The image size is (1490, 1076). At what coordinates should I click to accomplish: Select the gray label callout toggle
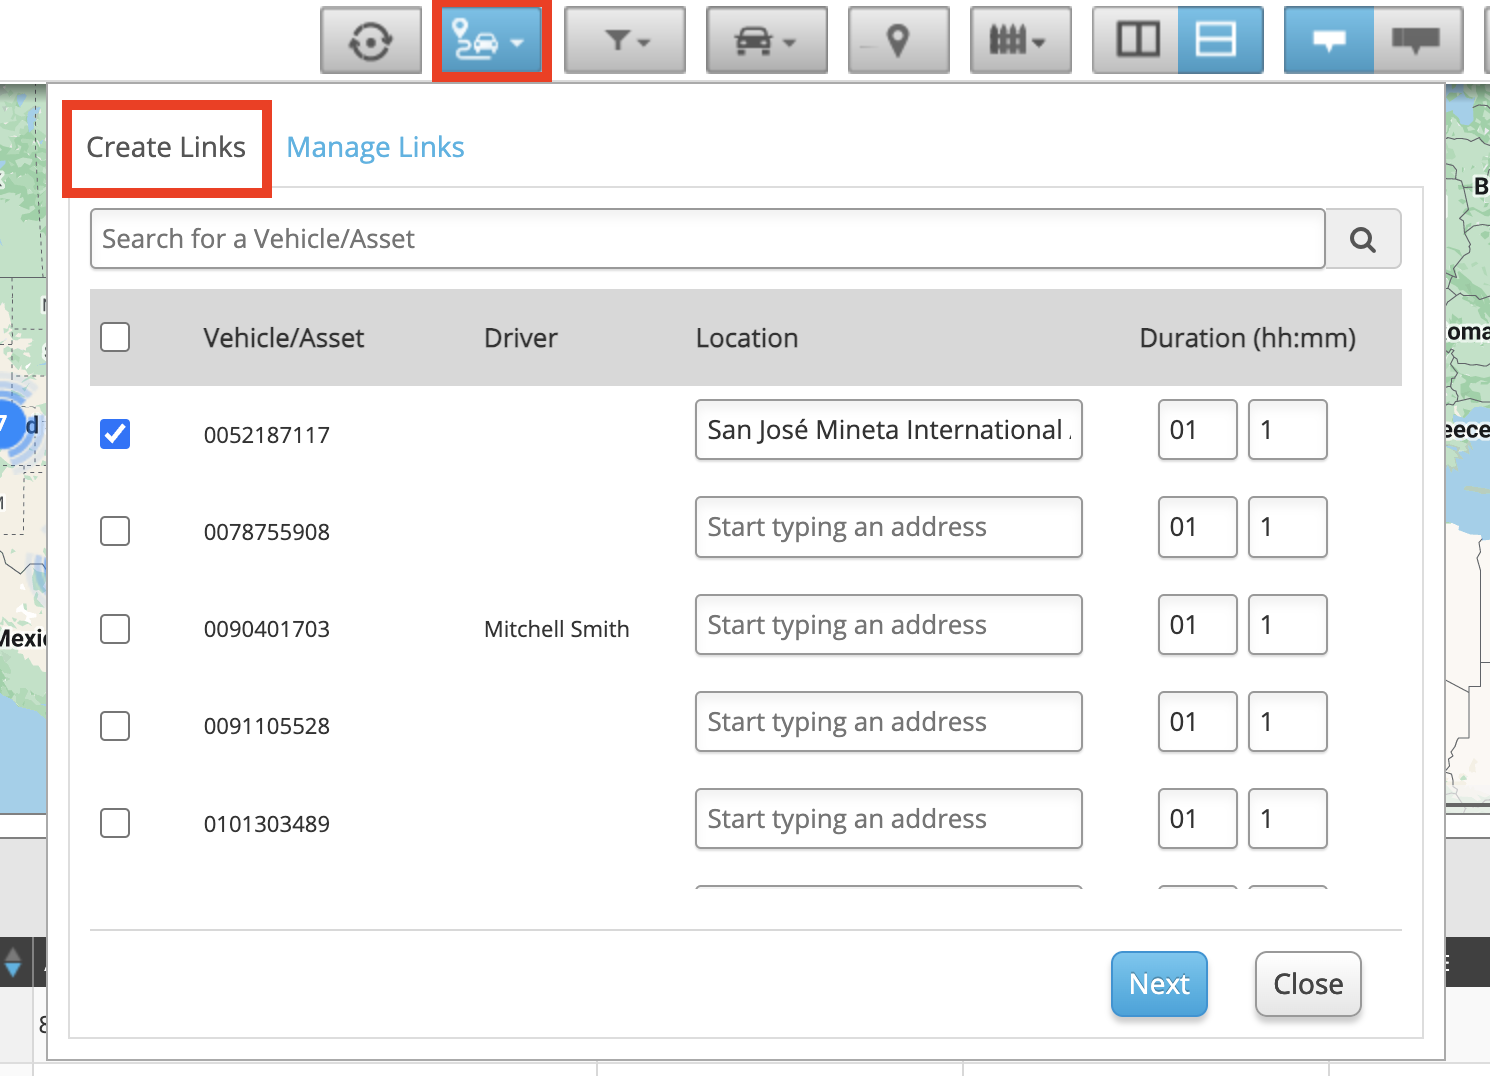(x=1417, y=41)
